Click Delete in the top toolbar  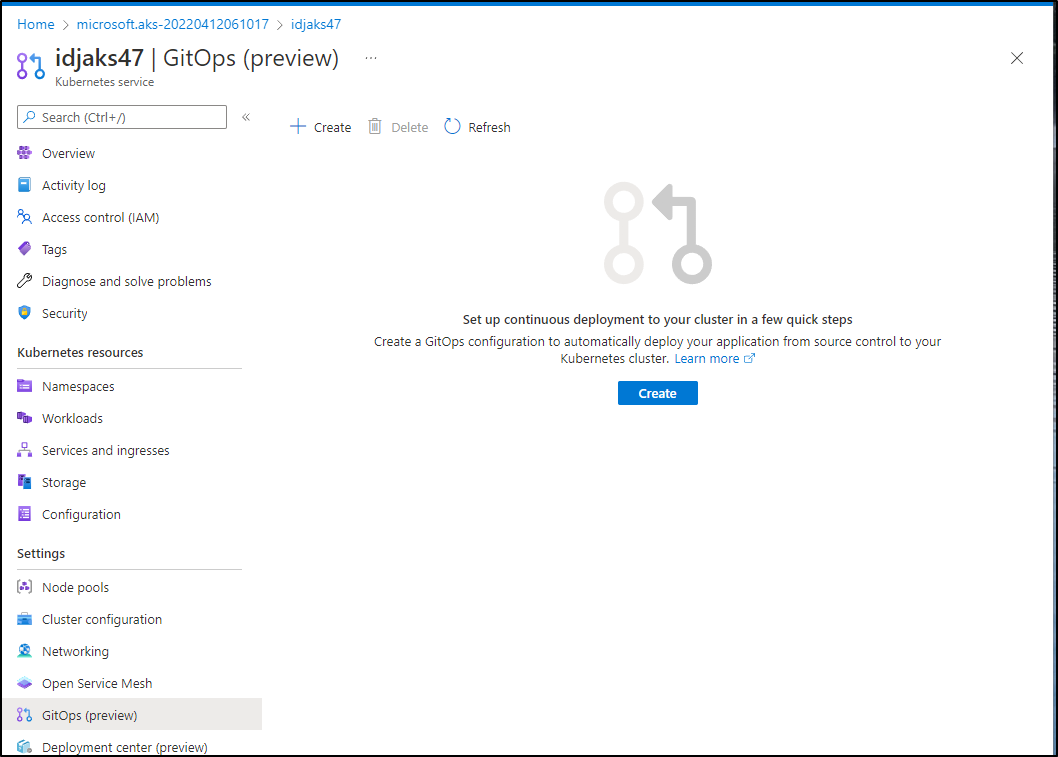click(x=398, y=127)
